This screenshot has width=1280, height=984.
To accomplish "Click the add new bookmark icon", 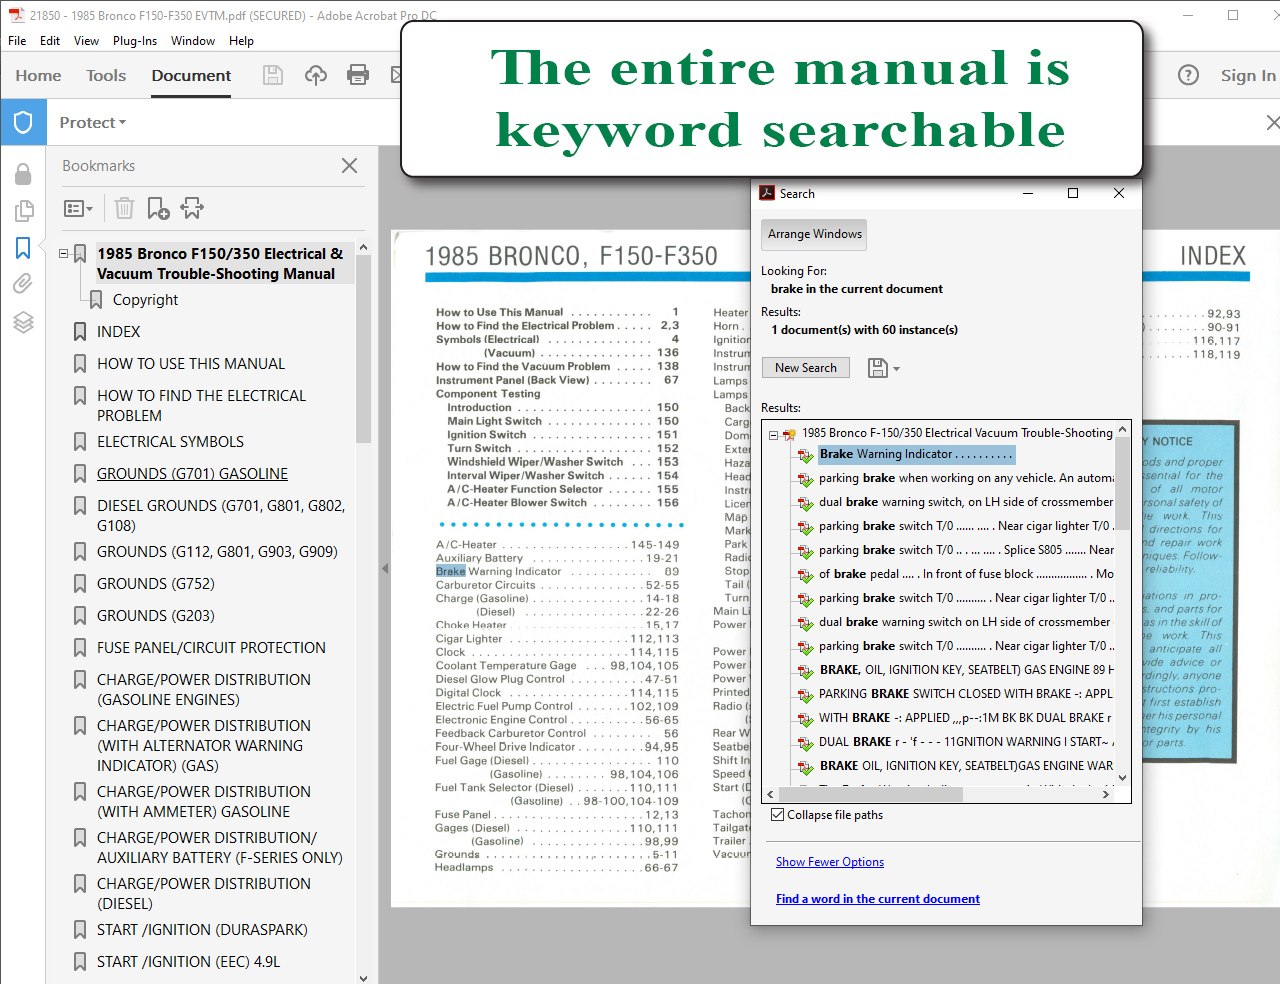I will pyautogui.click(x=158, y=208).
